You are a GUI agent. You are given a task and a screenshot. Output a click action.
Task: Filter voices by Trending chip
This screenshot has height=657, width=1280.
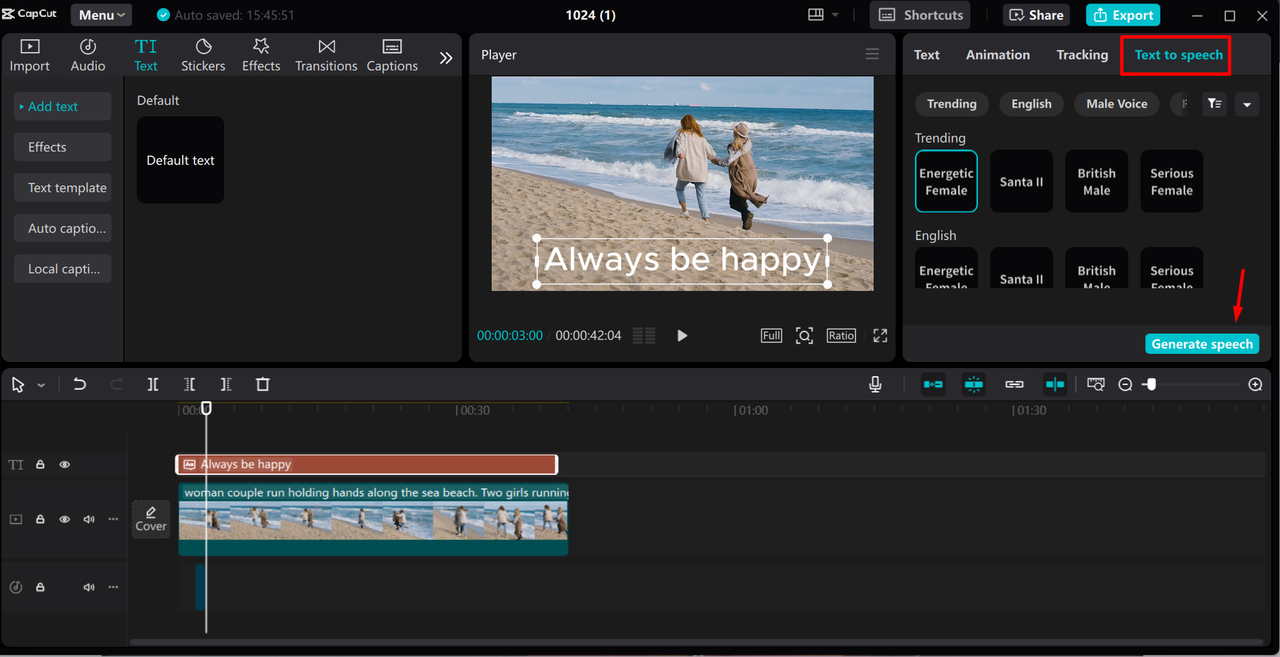952,104
